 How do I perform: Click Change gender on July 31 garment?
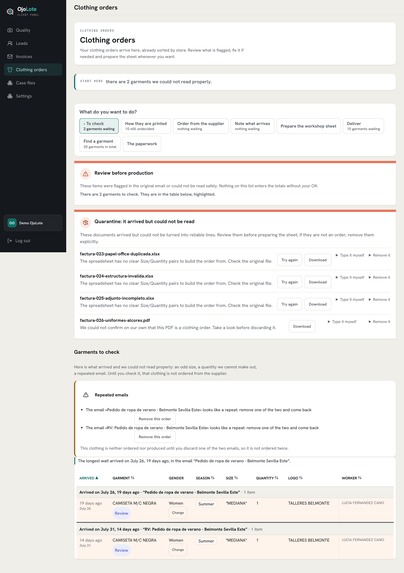pyautogui.click(x=178, y=550)
